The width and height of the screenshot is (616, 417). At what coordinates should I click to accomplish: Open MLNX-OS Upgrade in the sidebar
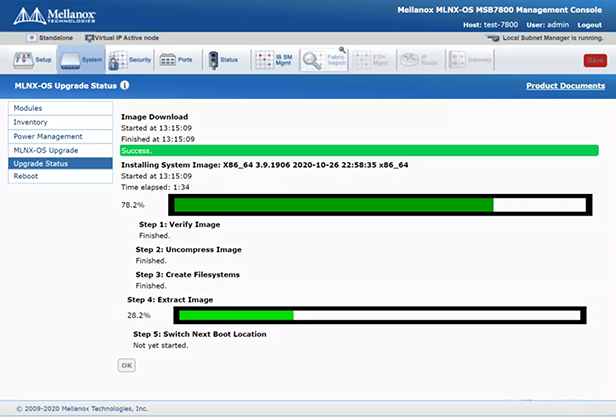[x=60, y=150]
